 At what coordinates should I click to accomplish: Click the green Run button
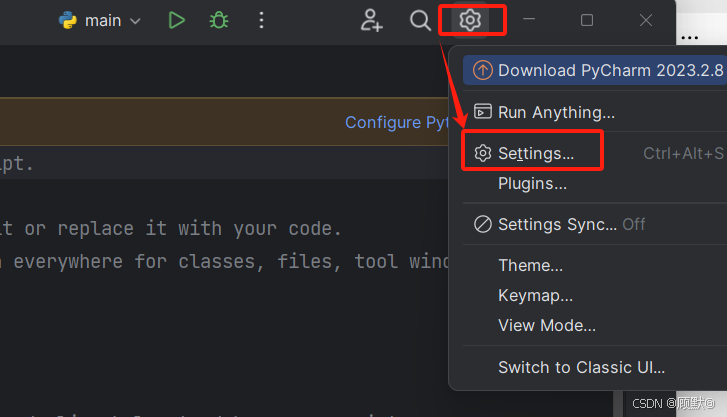pyautogui.click(x=177, y=20)
